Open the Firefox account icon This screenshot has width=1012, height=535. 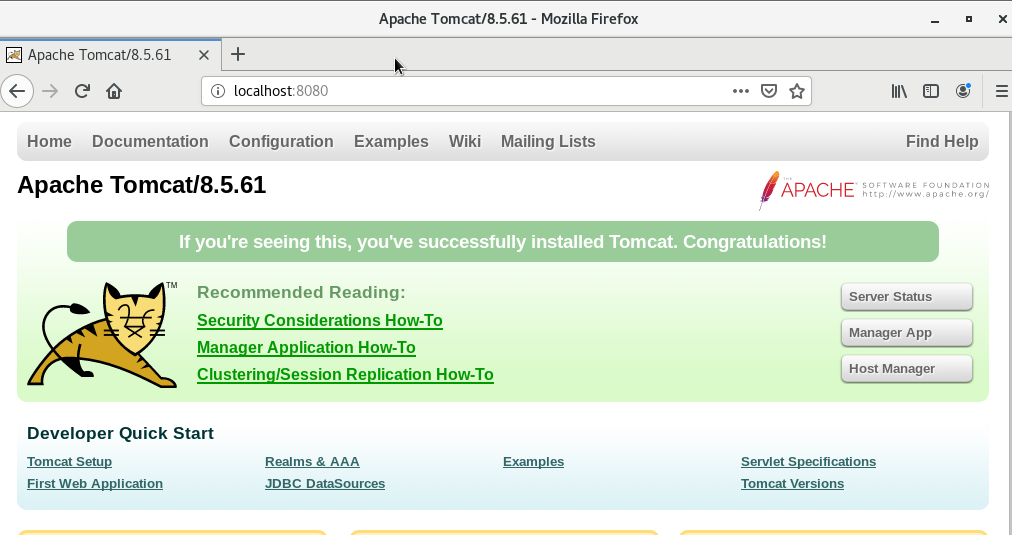coord(963,91)
